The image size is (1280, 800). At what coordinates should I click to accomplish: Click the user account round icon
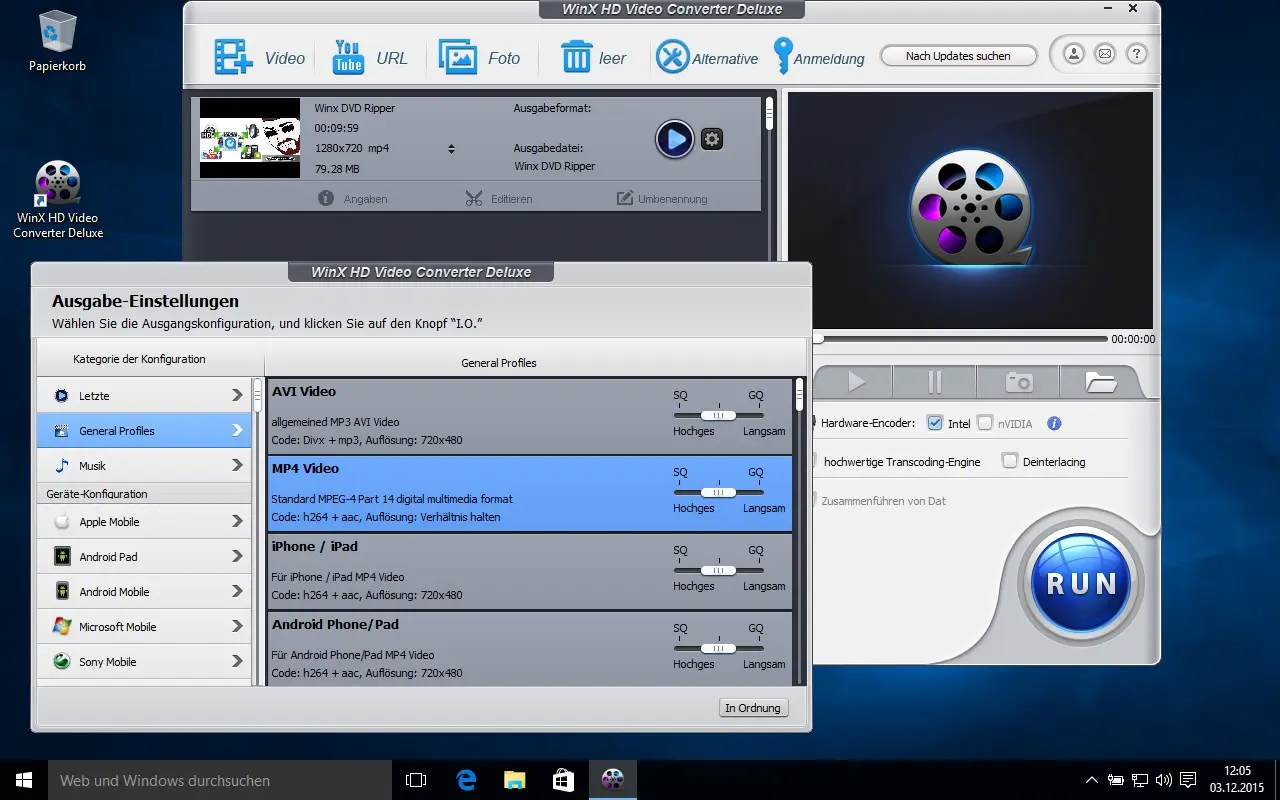coord(1073,54)
